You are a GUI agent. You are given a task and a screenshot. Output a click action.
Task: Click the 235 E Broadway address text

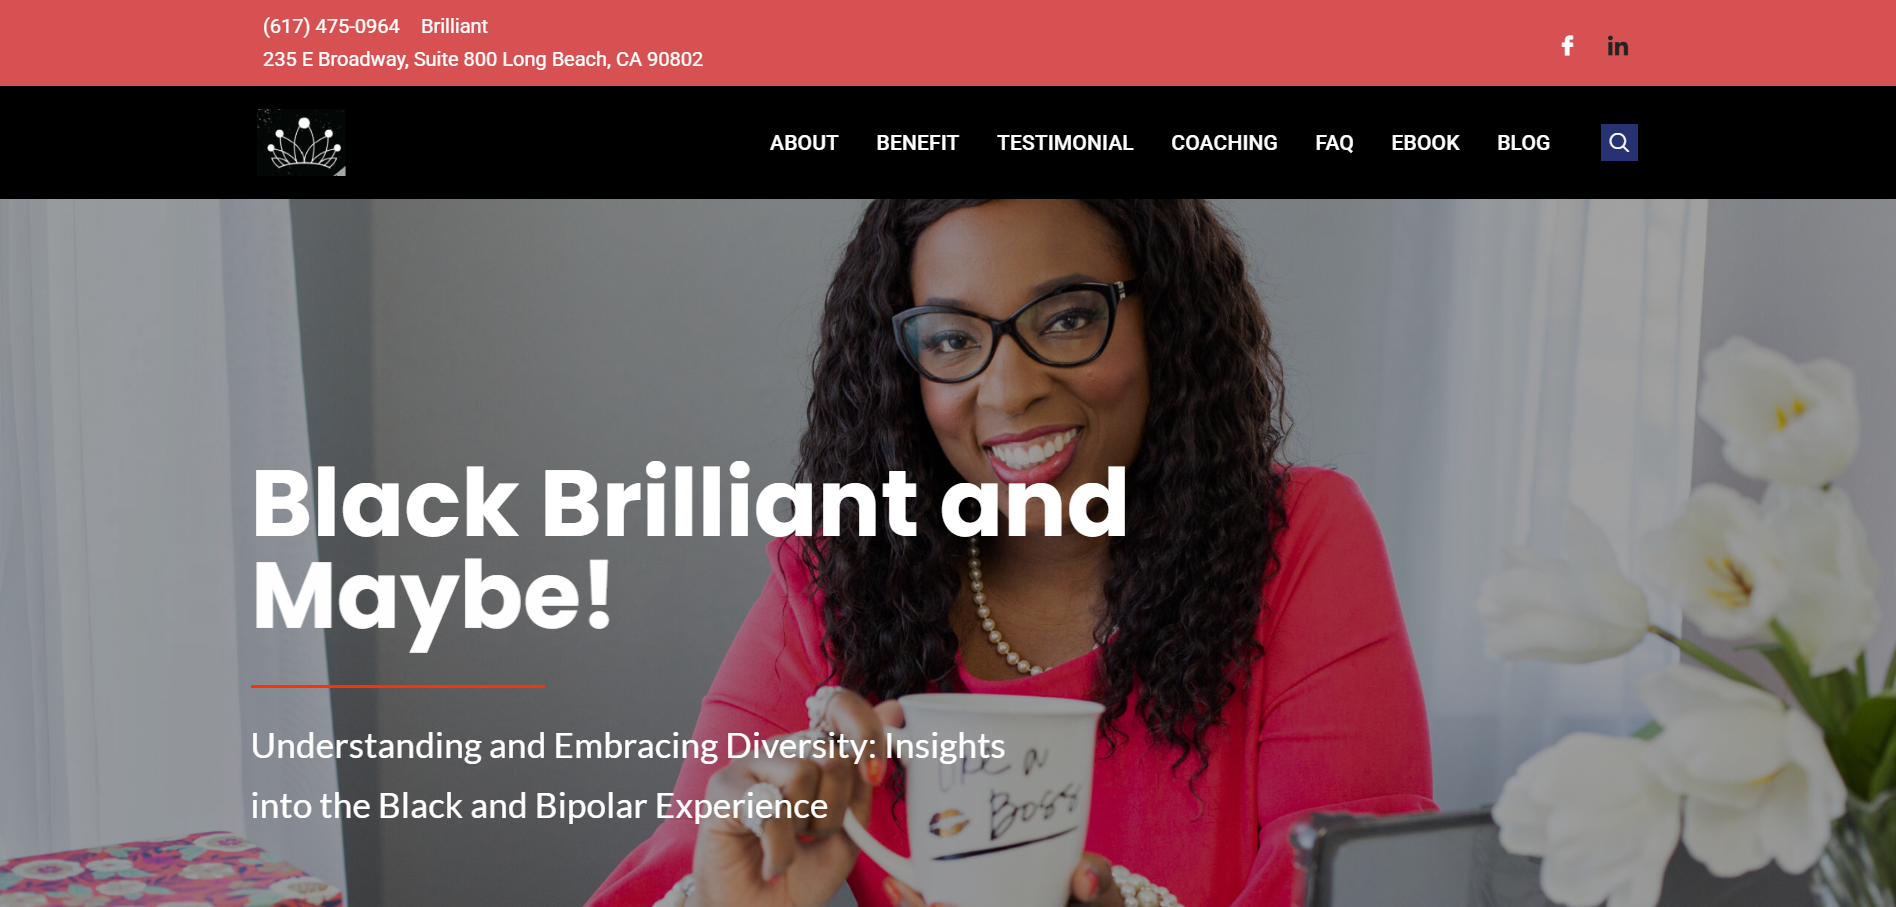pyautogui.click(x=483, y=59)
